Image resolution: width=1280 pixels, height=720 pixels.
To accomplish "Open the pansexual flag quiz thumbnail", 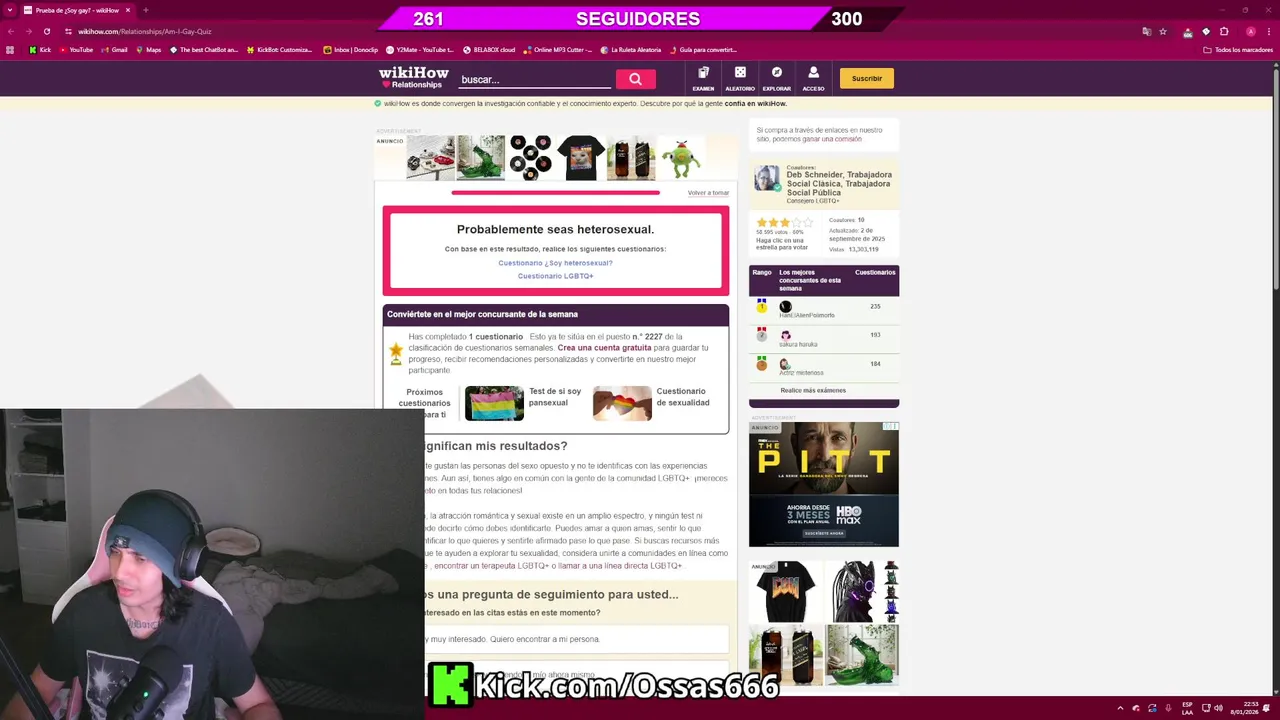I will tap(494, 403).
